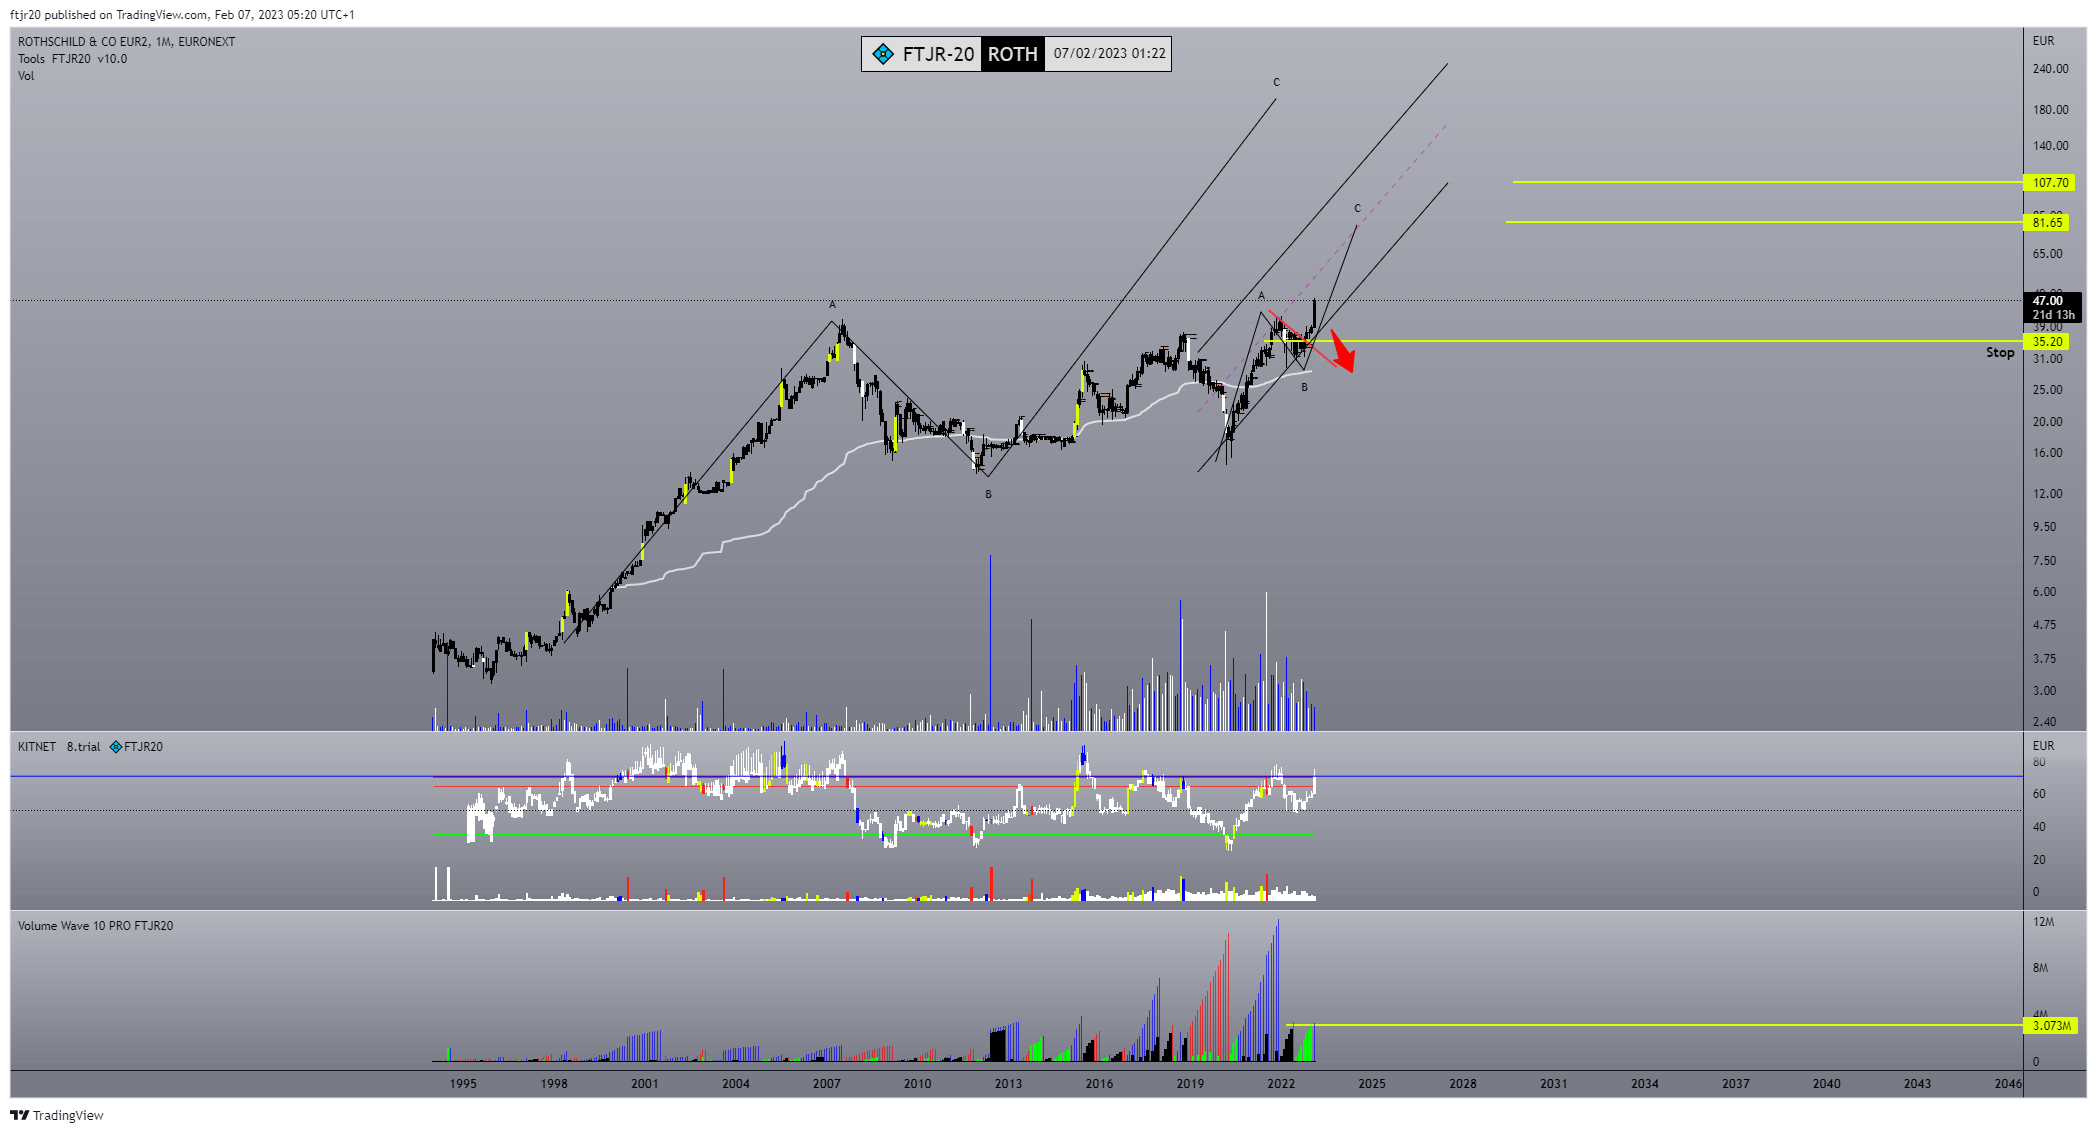
Task: Click the 2007 label on time axis
Action: (x=826, y=1084)
